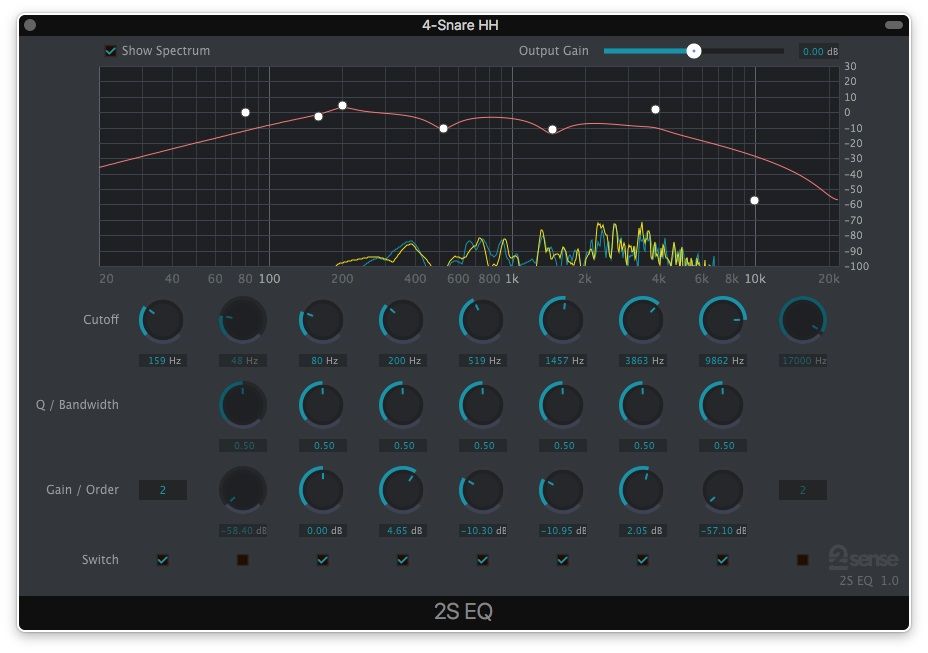Viewport: 928px width, 653px height.
Task: Select the 3863 Hz cutoff value field
Action: click(x=643, y=361)
